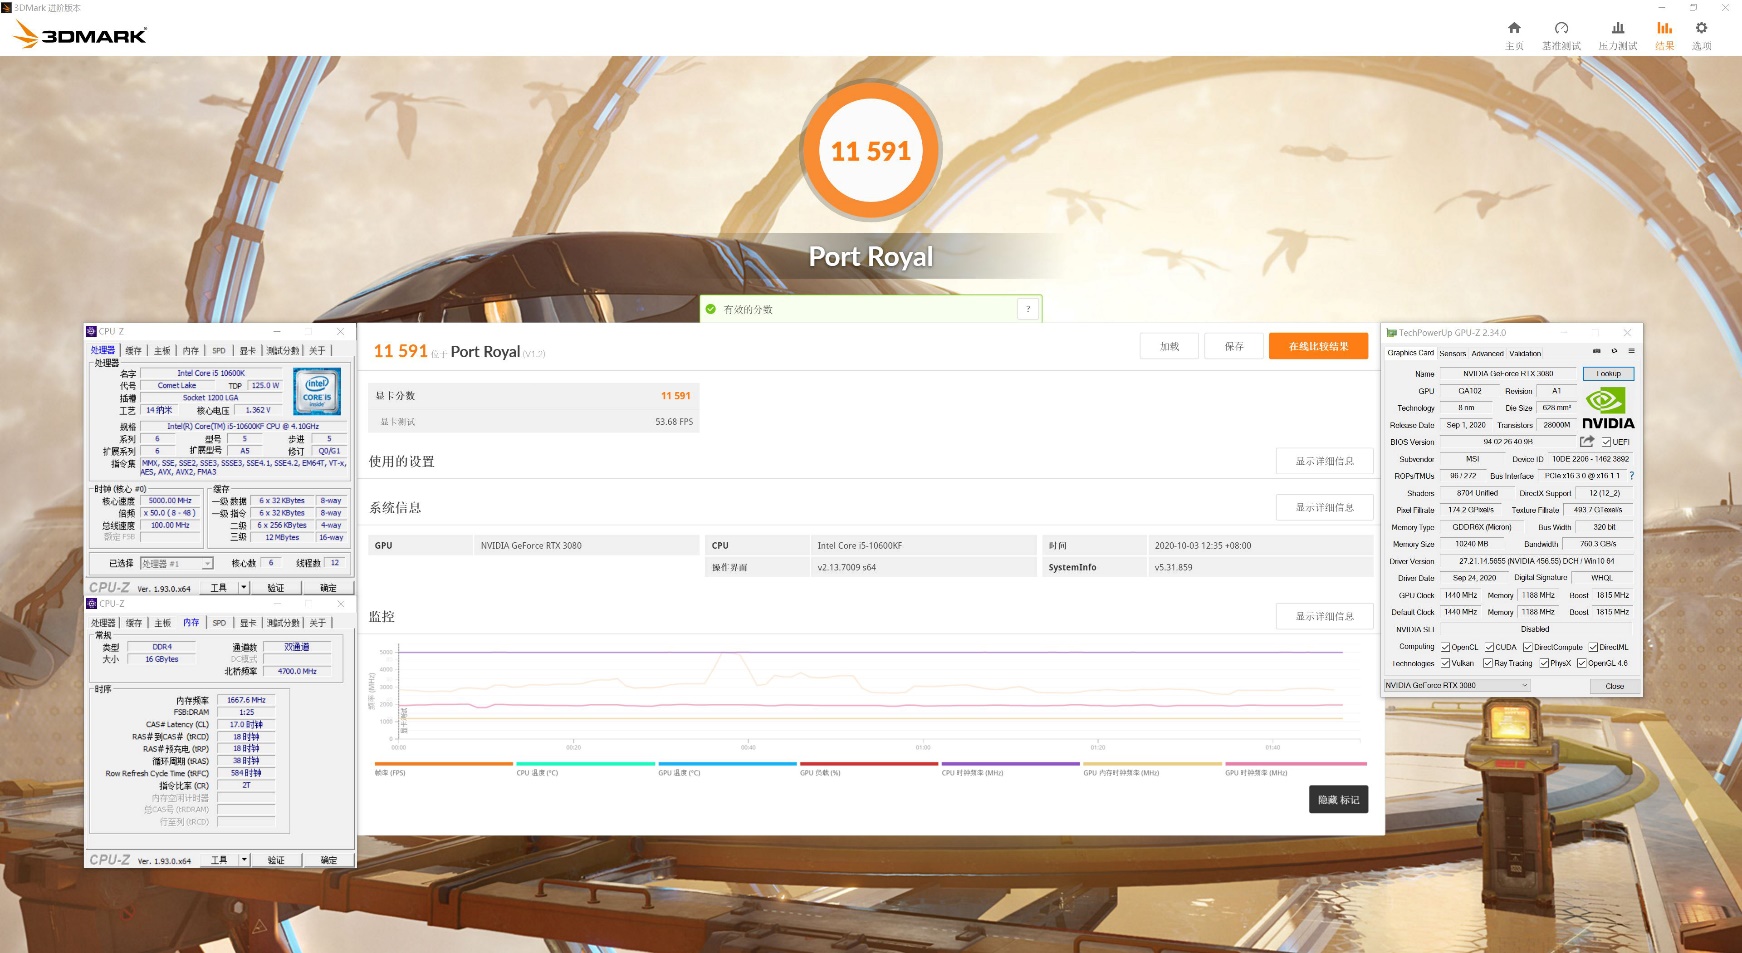Click the GPU-Z refresh icon
This screenshot has width=1742, height=953.
point(1614,351)
